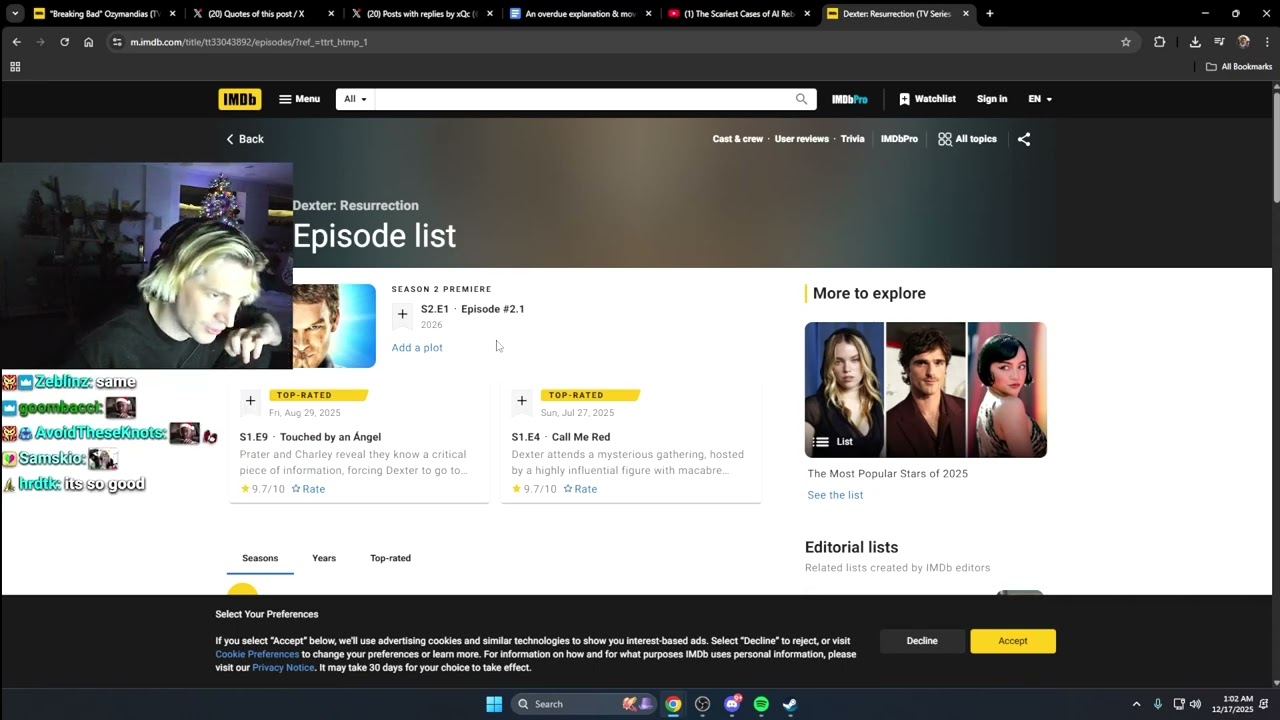Click the Season 2 premiere thumbnail
Image resolution: width=1280 pixels, height=720 pixels.
(334, 326)
